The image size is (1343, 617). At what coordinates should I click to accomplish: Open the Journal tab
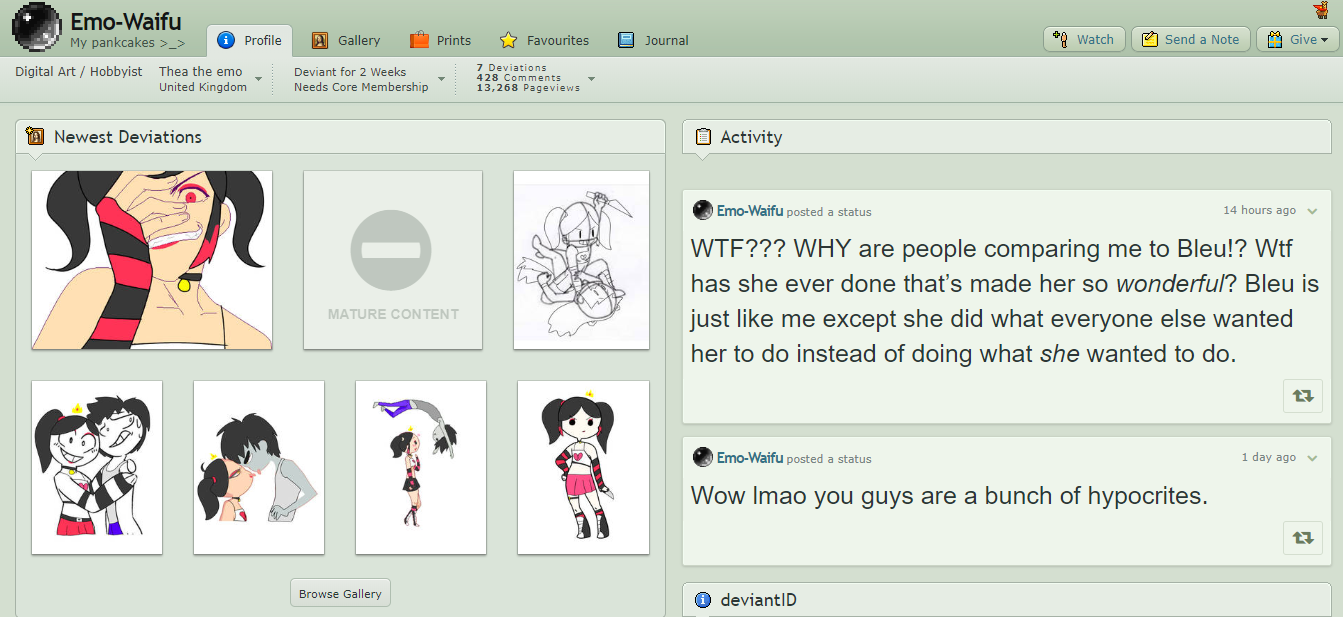[653, 40]
